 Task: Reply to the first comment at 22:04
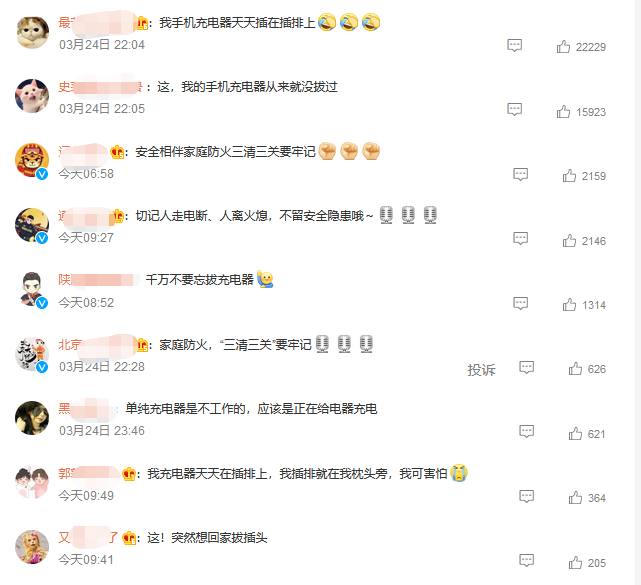pyautogui.click(x=514, y=45)
